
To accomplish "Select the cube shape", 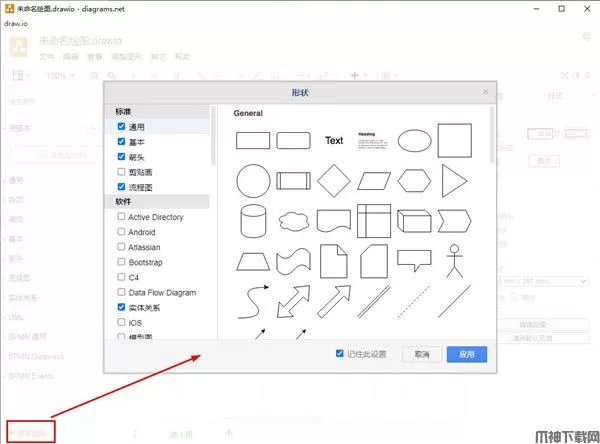I will point(414,220).
